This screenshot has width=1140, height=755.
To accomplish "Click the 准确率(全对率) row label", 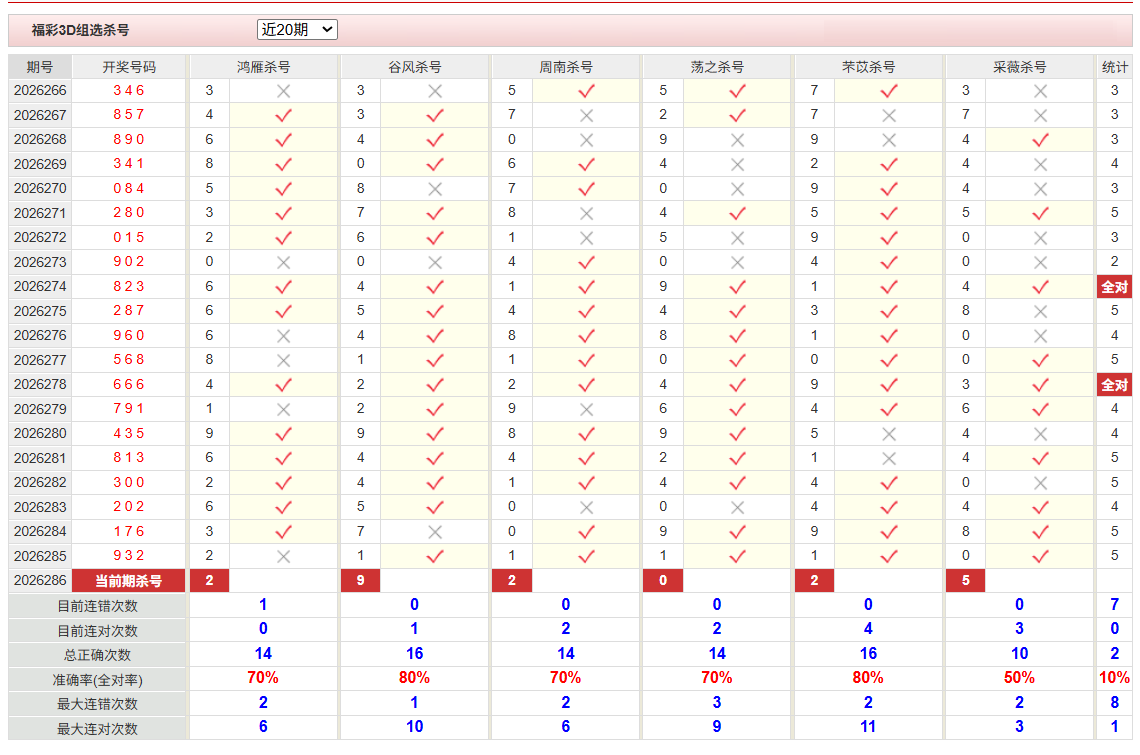I will coord(97,679).
